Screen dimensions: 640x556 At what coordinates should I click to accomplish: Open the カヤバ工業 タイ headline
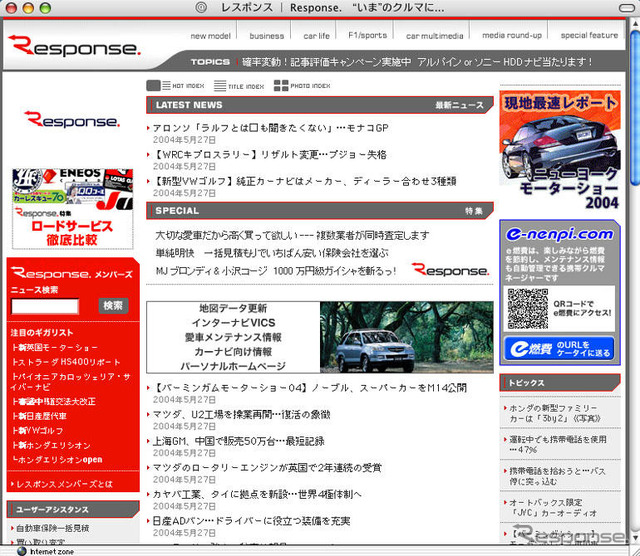(x=257, y=494)
